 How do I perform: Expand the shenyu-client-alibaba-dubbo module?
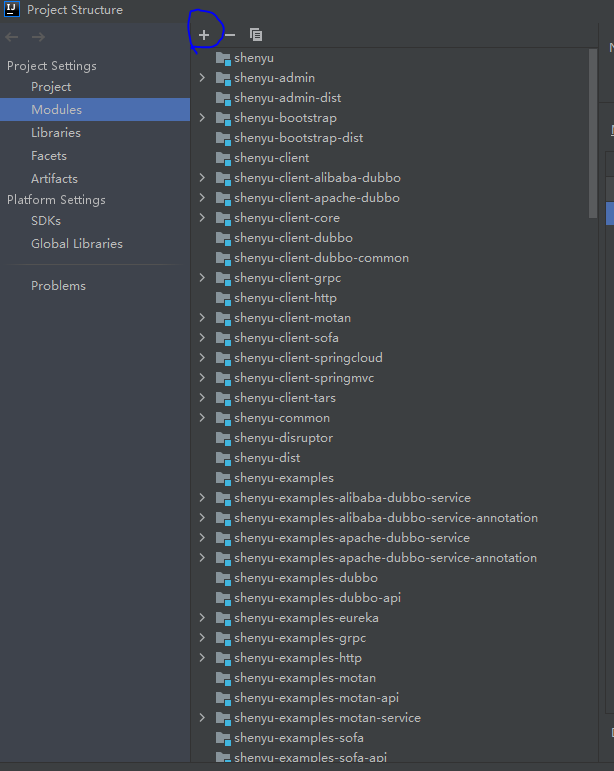point(202,178)
